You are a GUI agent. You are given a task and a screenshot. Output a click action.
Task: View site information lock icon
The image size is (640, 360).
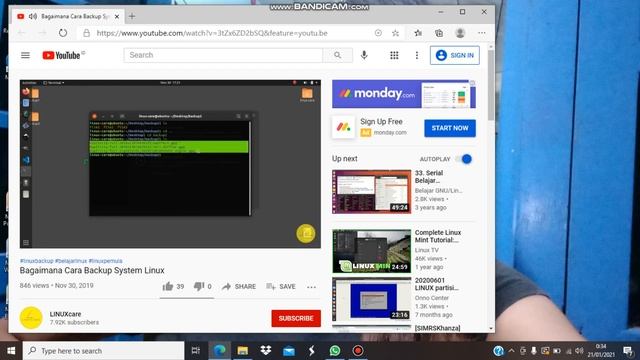coord(87,33)
